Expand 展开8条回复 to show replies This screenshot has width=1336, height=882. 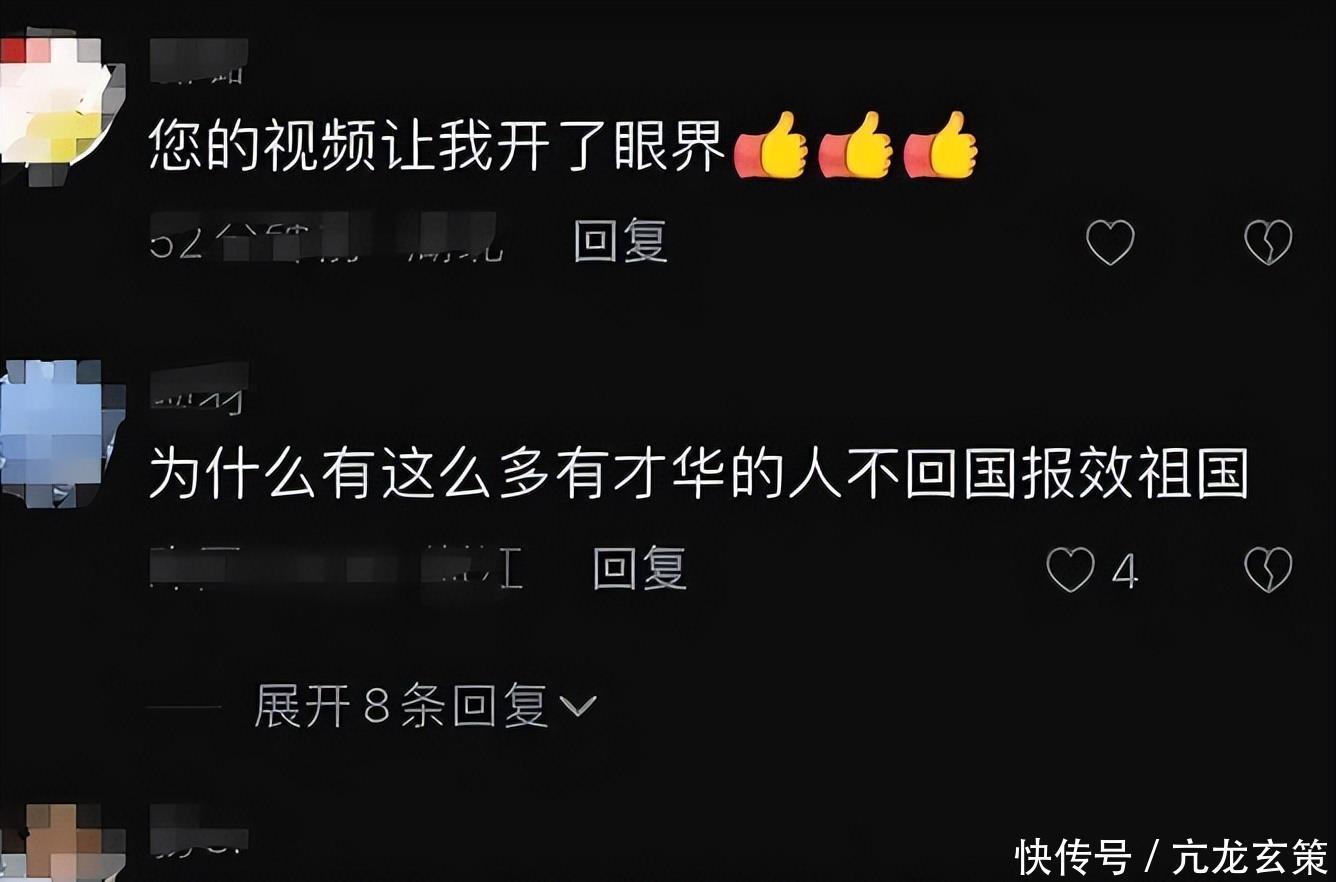(x=425, y=707)
